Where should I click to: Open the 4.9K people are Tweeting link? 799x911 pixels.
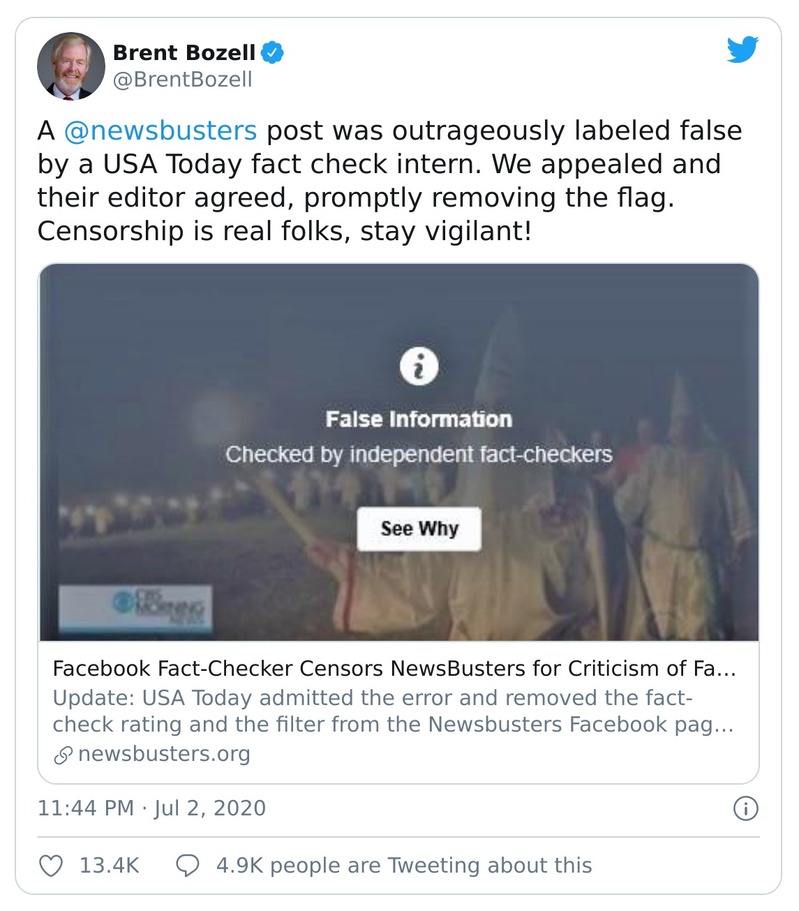404,865
